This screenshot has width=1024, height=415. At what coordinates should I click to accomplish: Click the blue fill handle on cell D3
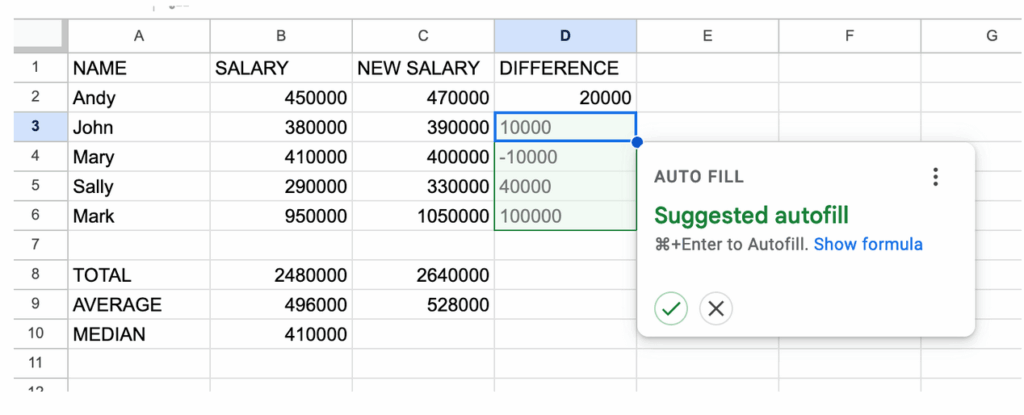tap(636, 142)
